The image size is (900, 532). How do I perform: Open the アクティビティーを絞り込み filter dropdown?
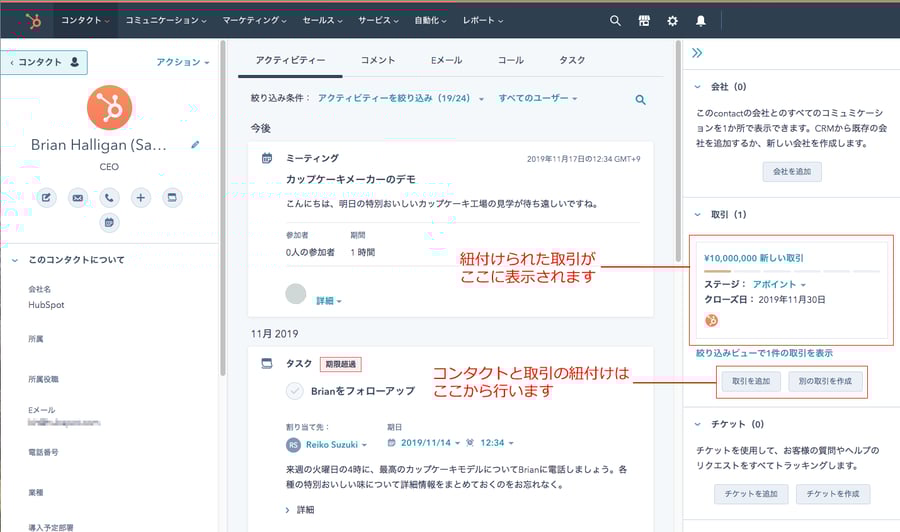point(401,98)
